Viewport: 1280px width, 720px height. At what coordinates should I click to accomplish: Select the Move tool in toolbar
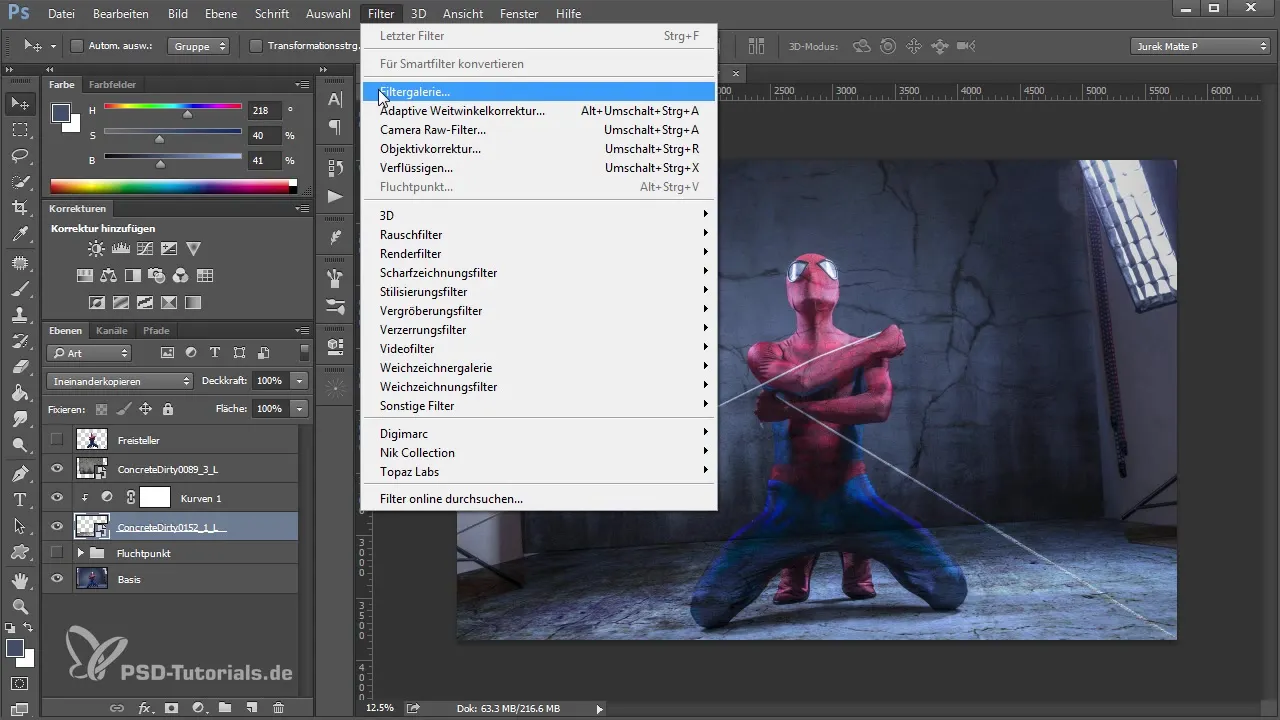(x=19, y=104)
